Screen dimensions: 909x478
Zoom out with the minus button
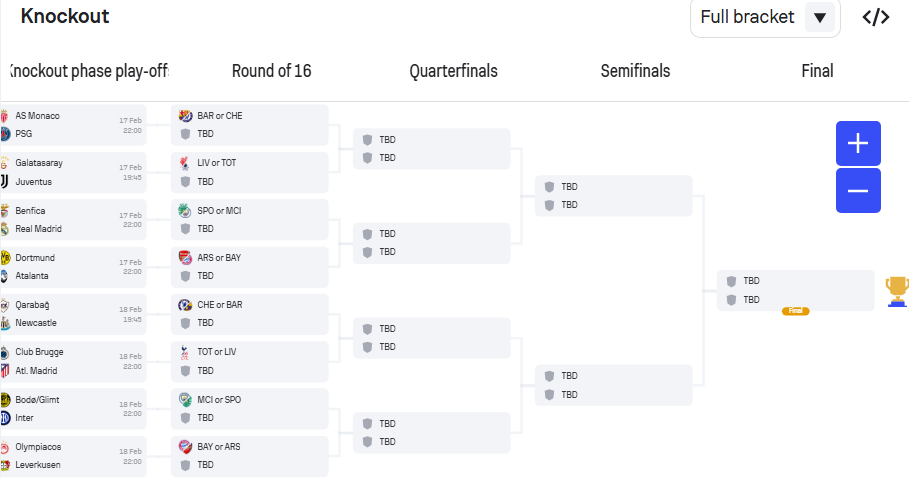pyautogui.click(x=858, y=191)
